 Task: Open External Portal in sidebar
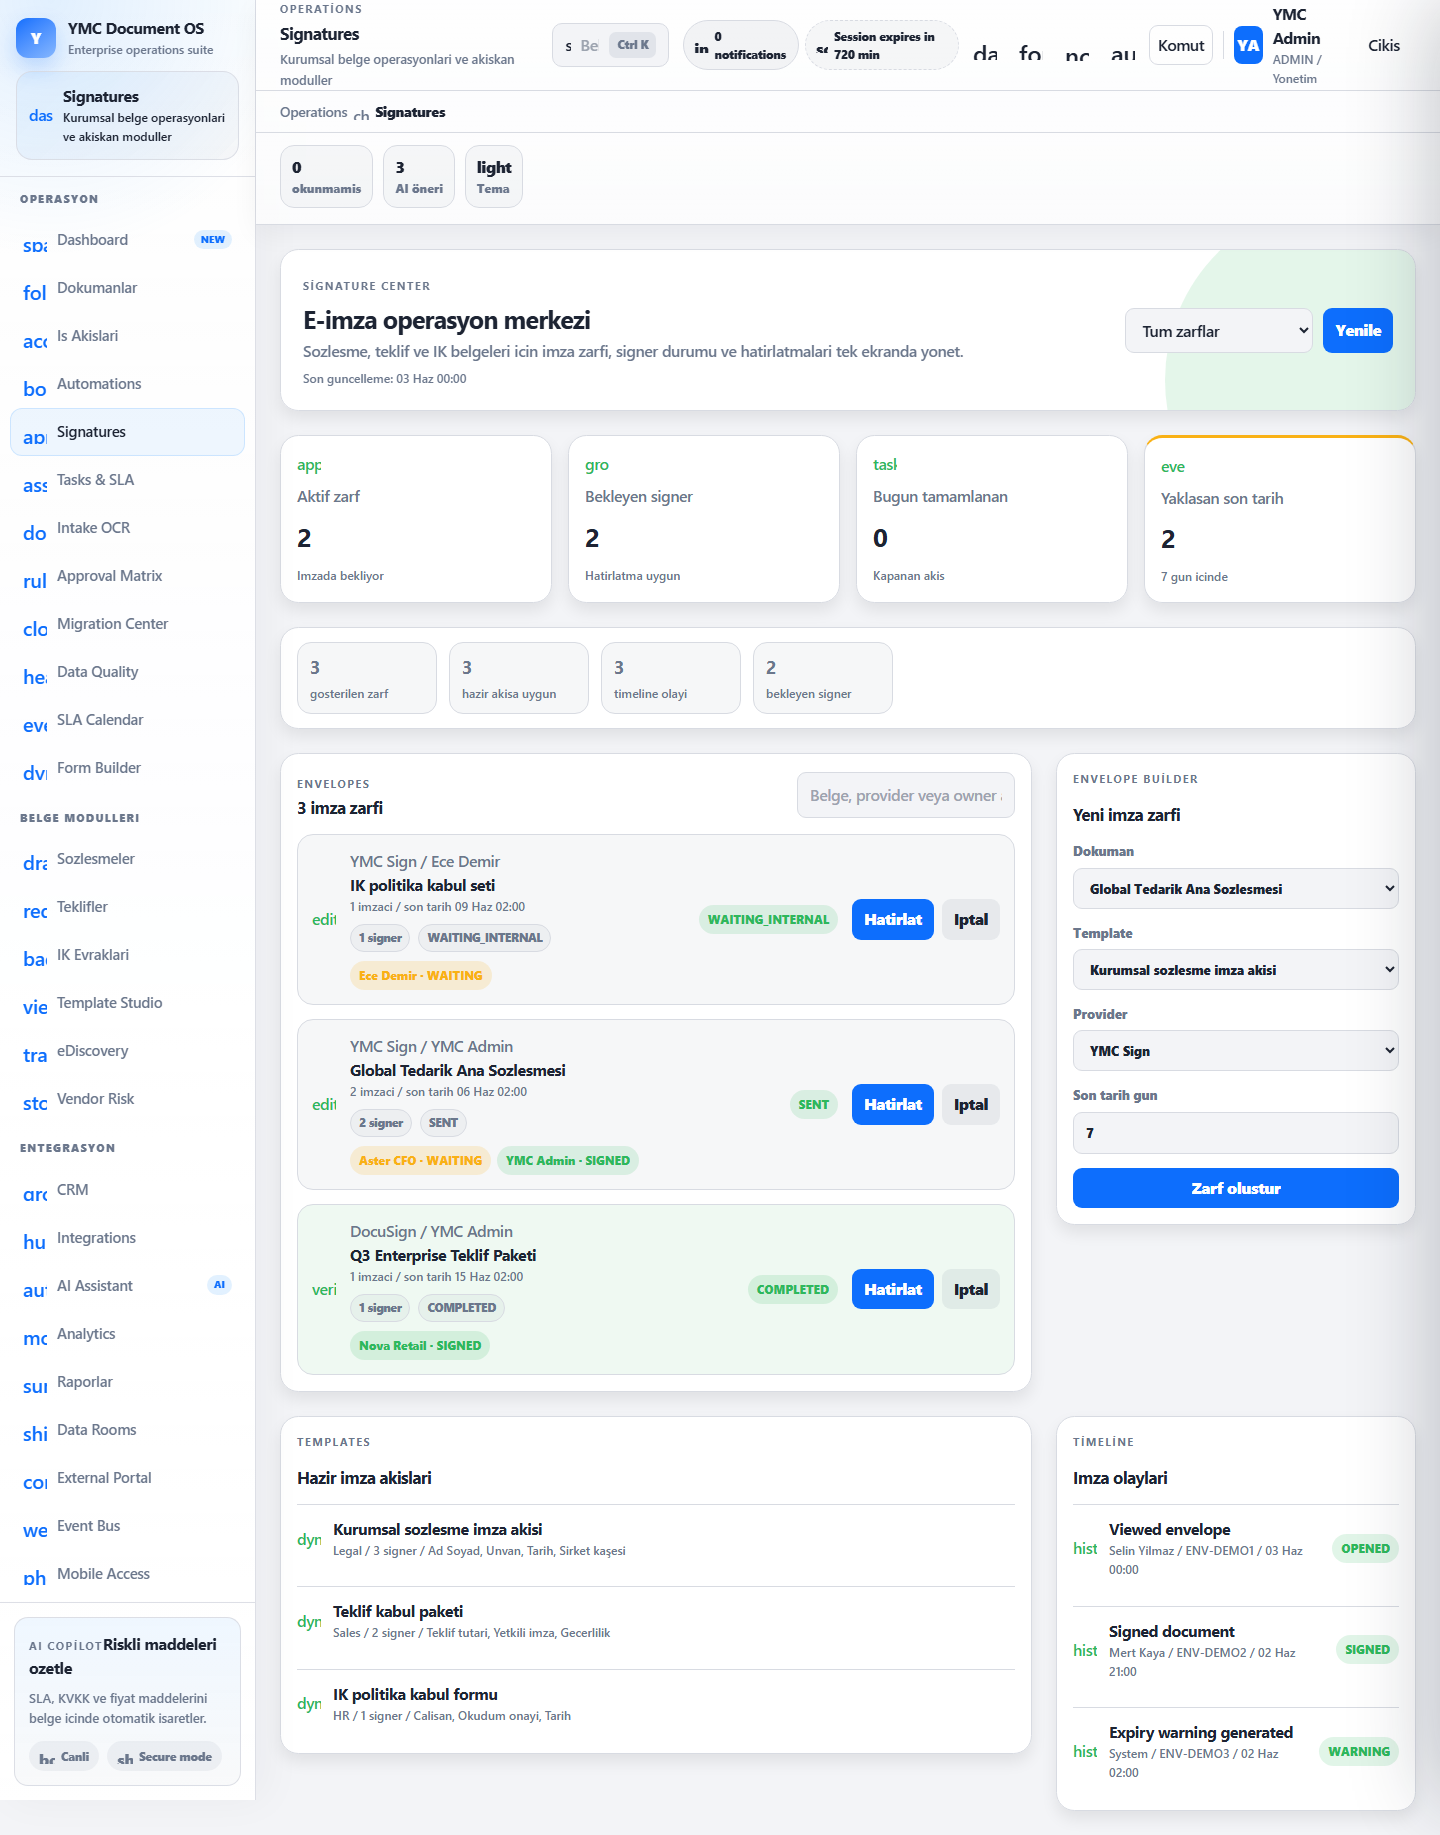click(x=127, y=1478)
